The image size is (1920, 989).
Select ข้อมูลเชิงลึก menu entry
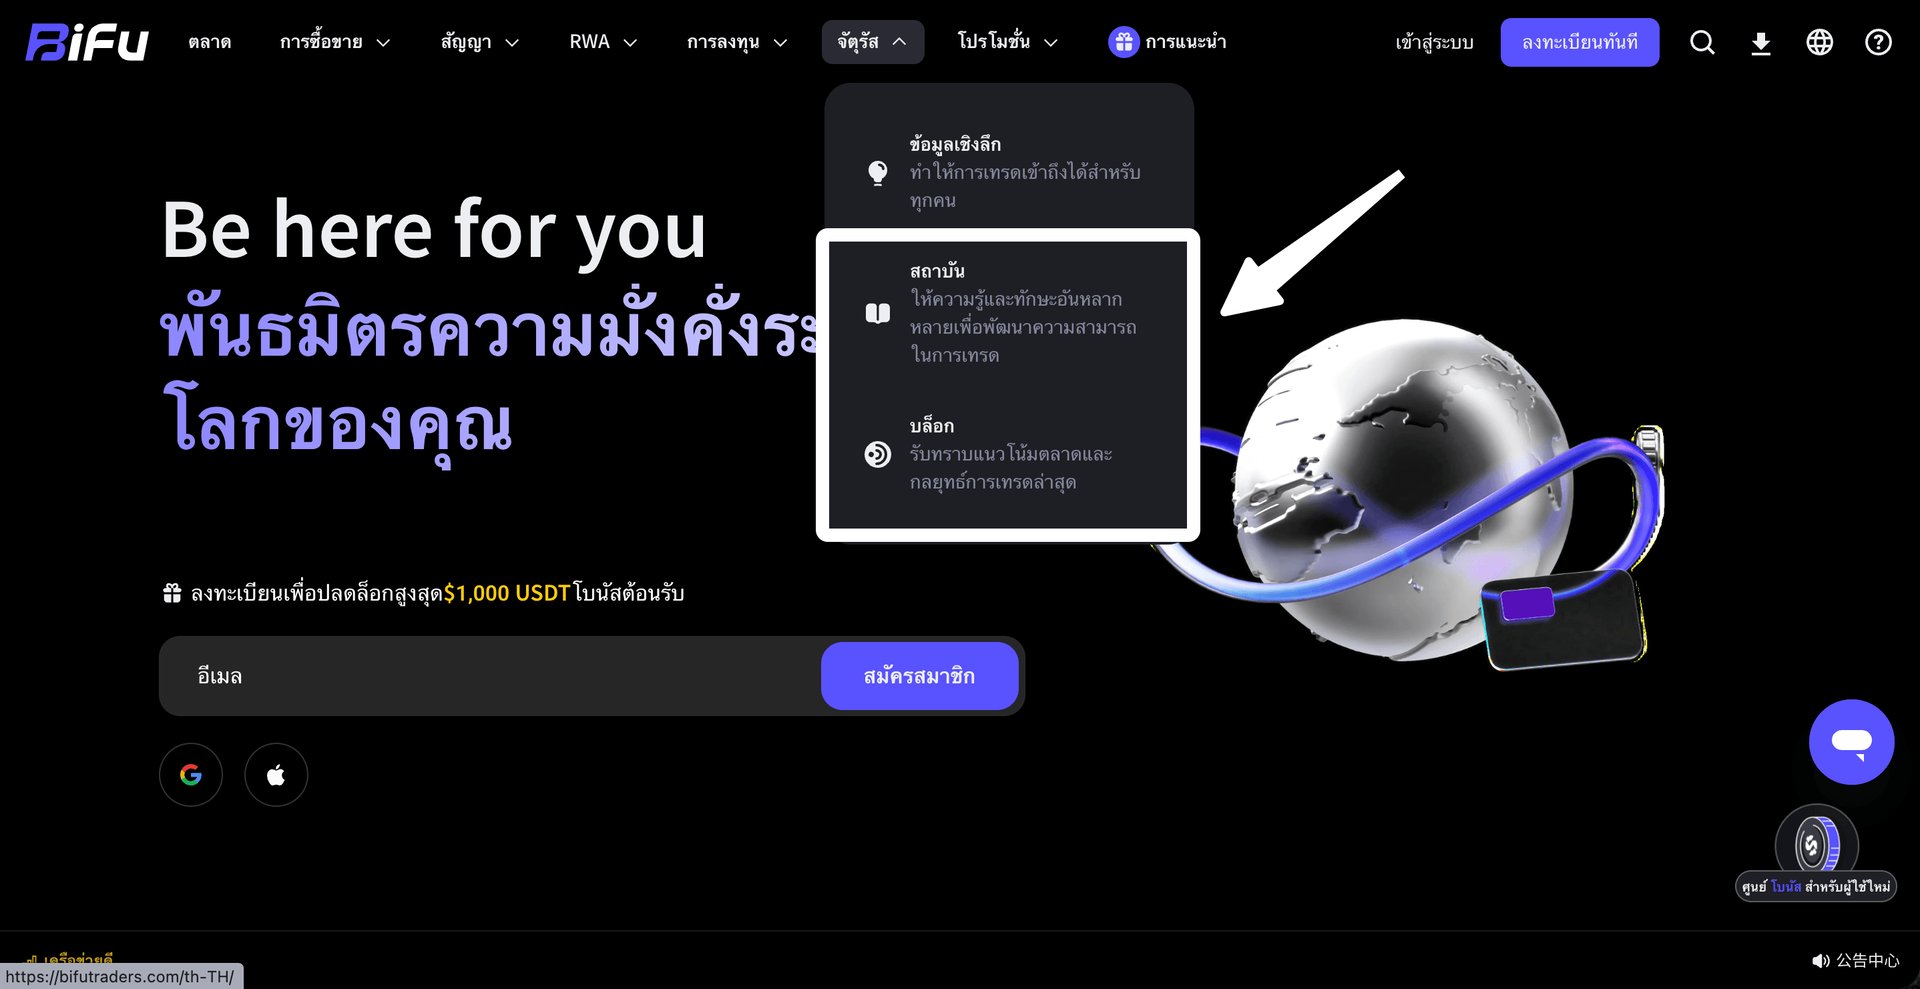(1008, 172)
